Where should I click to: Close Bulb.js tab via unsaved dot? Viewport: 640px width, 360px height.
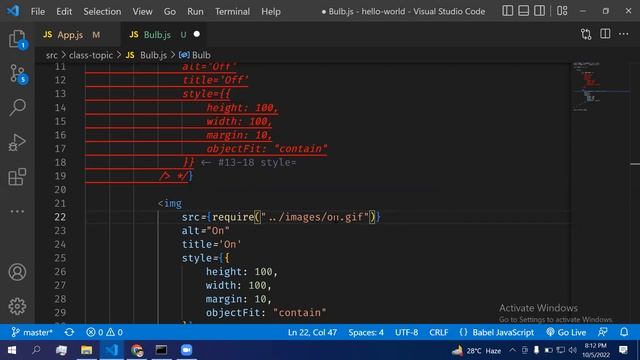[x=197, y=34]
